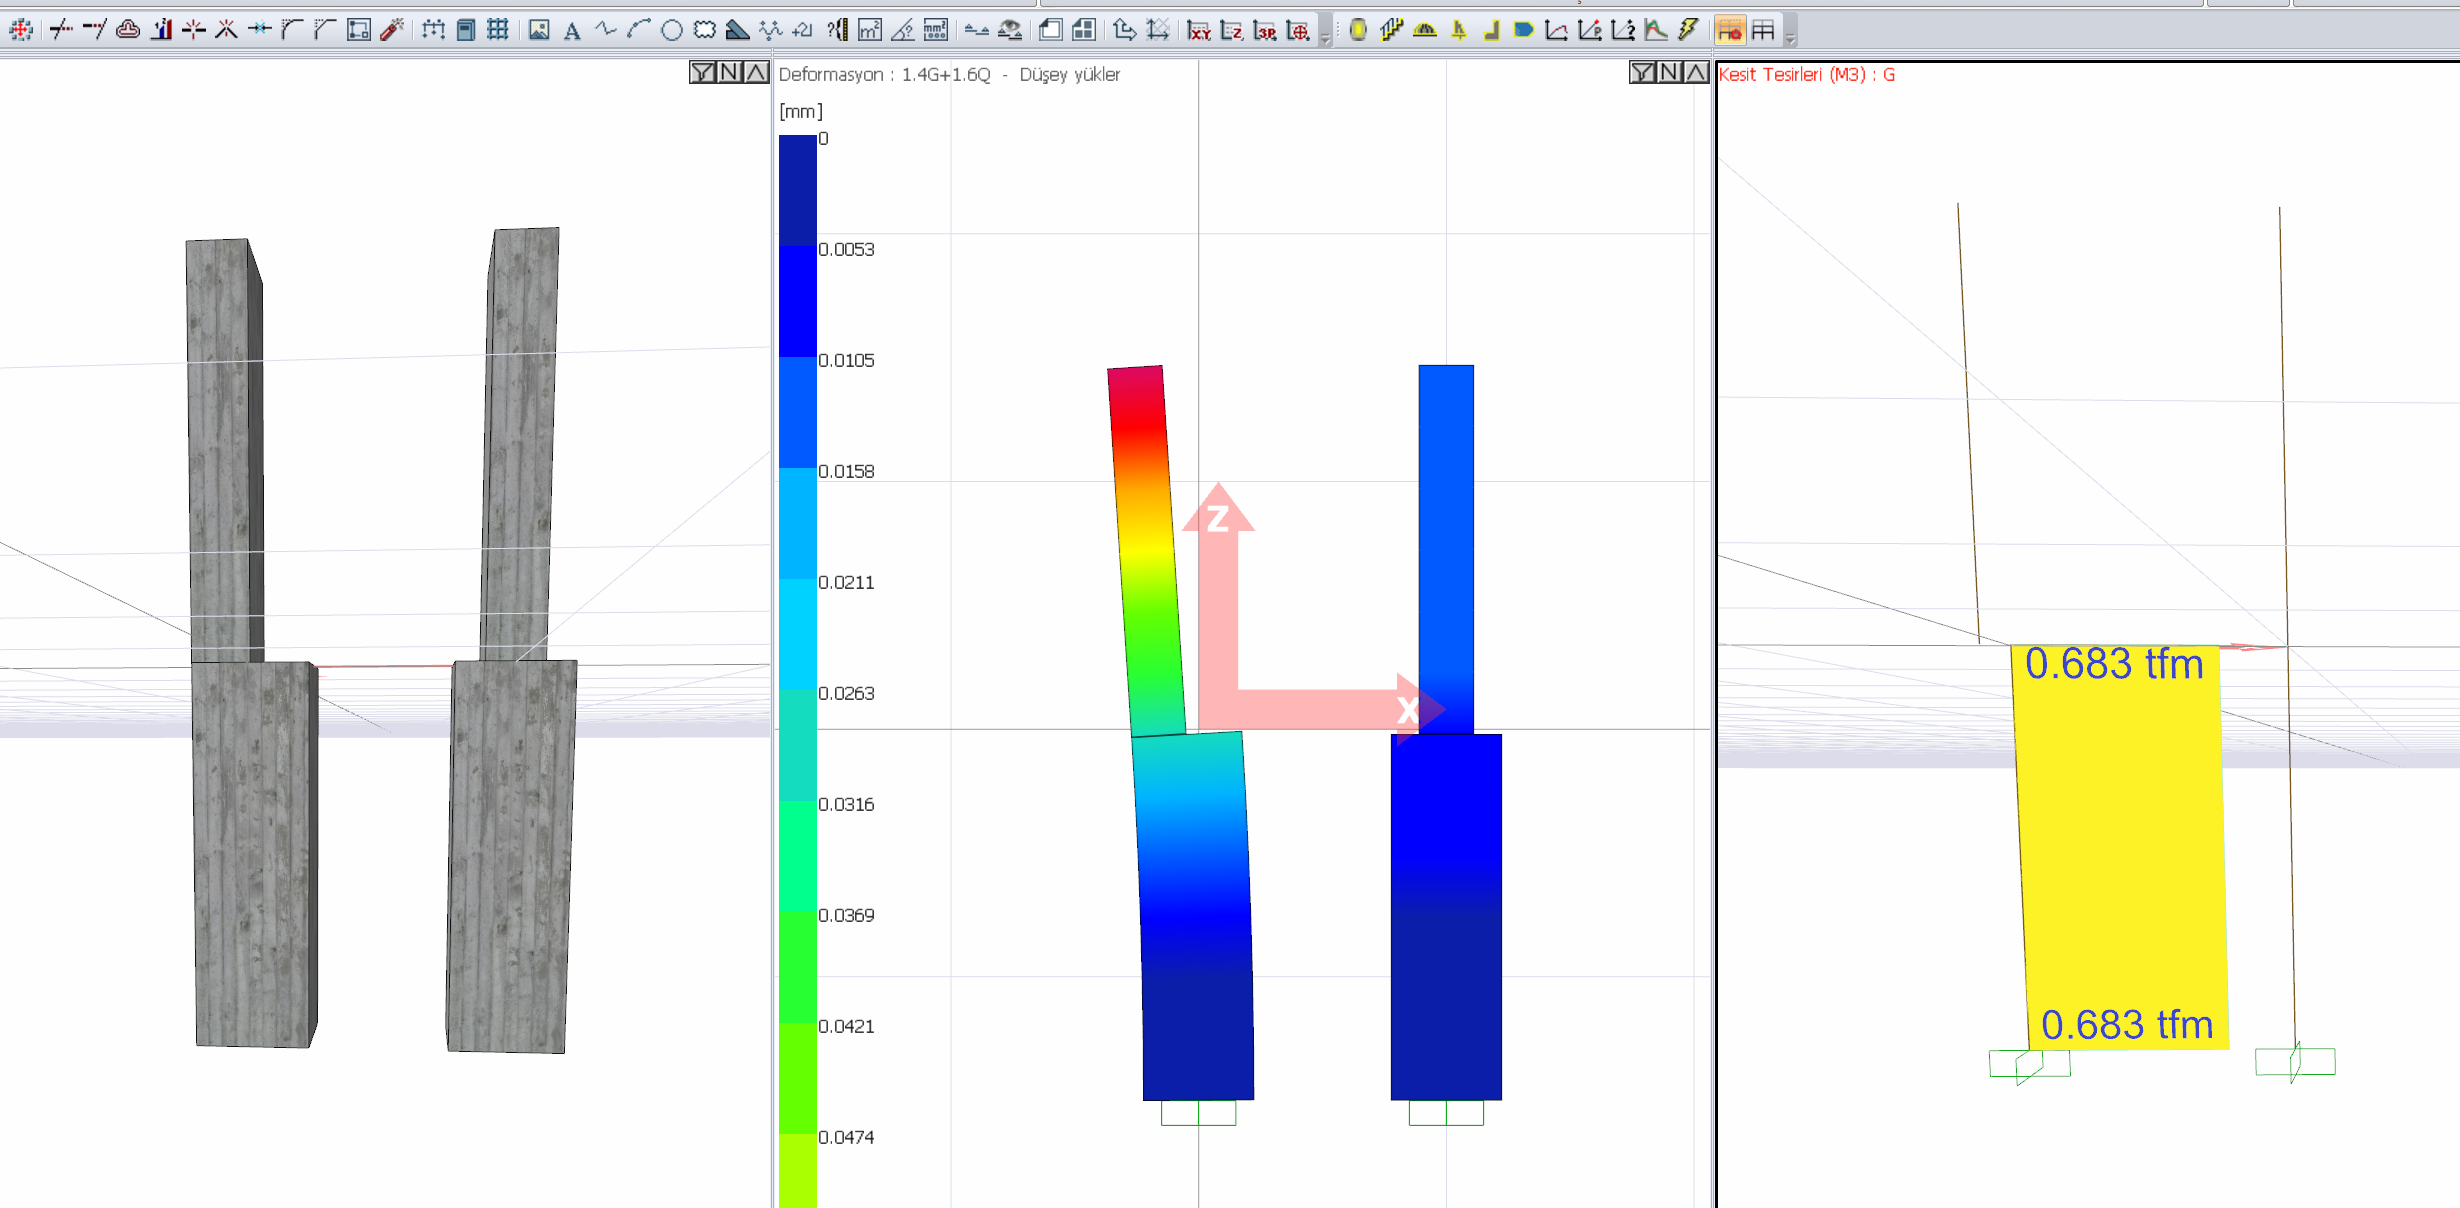This screenshot has width=2460, height=1208.
Task: Toggle the highlighted orange table-view button
Action: point(1730,30)
